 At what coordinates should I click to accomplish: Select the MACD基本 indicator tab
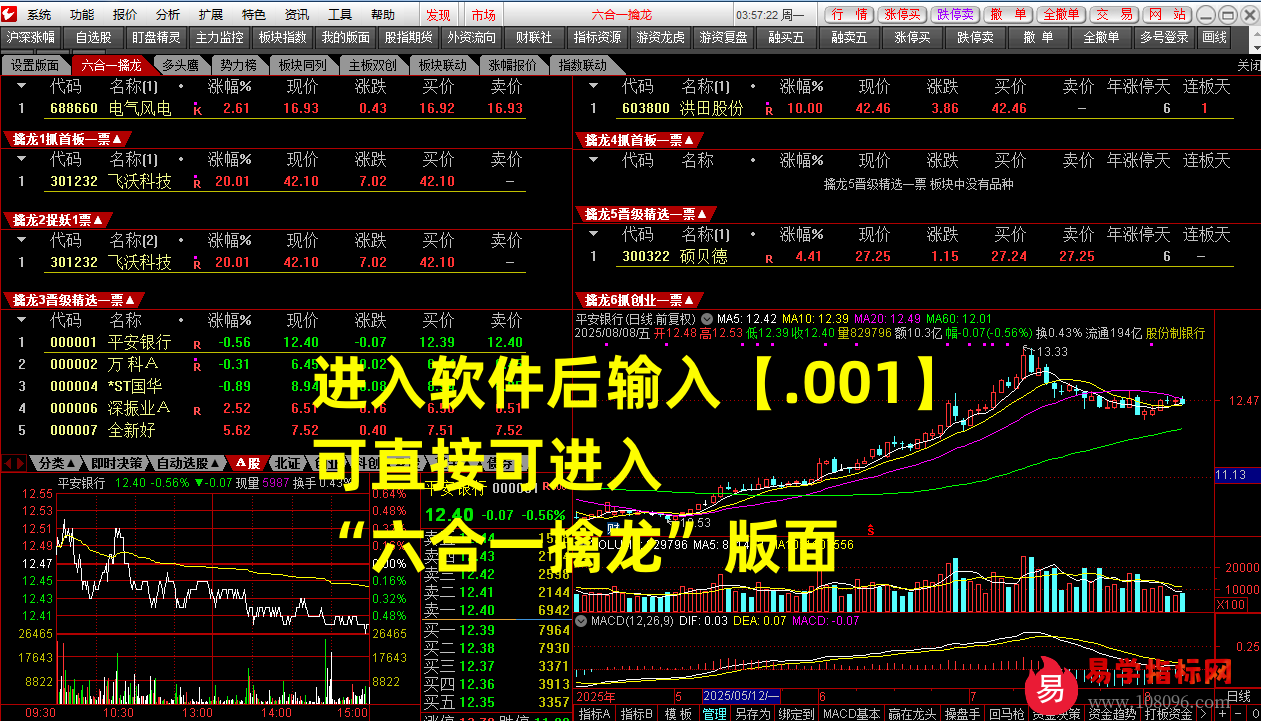(852, 714)
